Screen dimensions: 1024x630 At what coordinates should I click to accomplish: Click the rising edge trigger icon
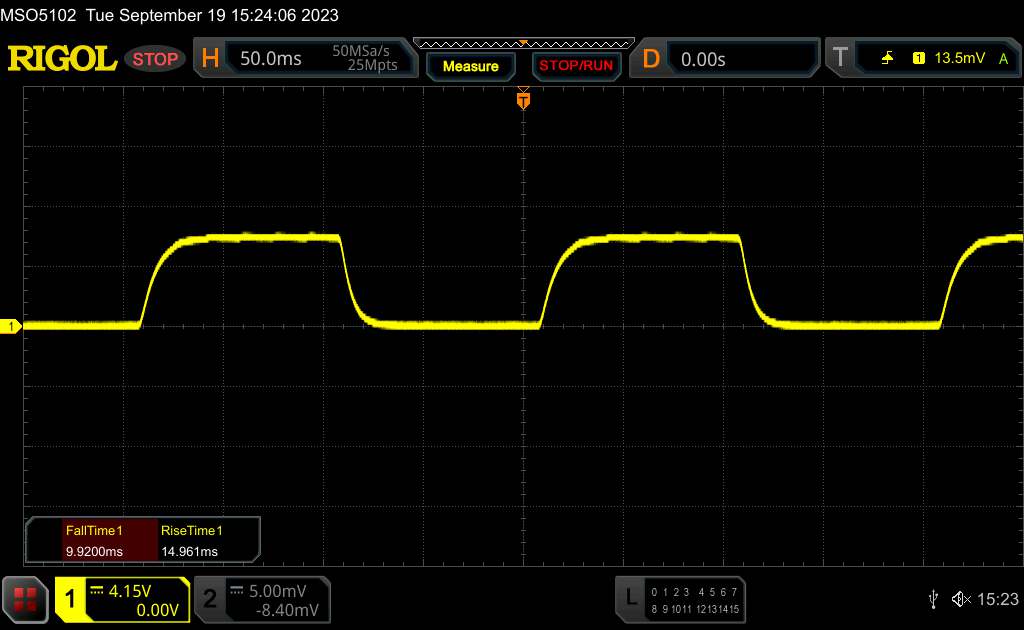pos(887,58)
